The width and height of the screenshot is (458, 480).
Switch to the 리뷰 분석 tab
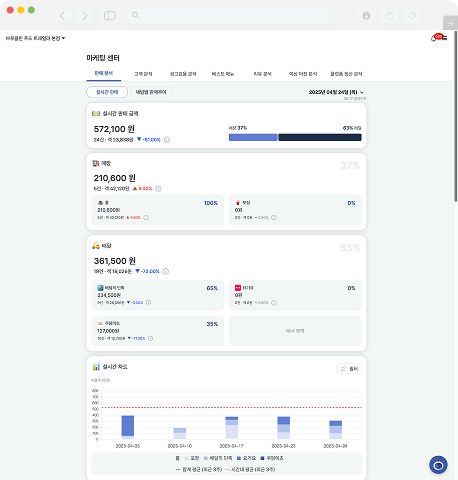262,74
